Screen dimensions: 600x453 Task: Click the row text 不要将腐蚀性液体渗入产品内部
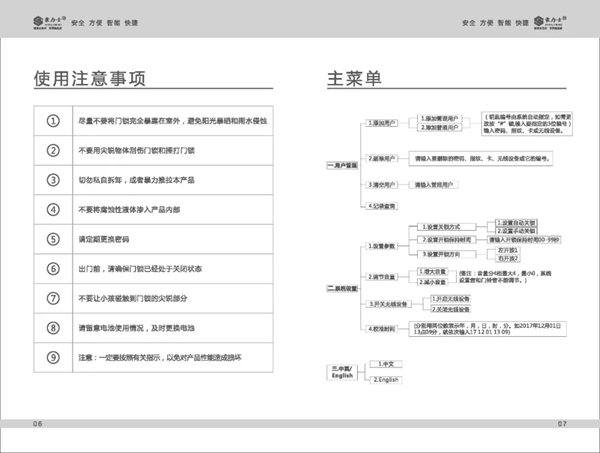(129, 210)
